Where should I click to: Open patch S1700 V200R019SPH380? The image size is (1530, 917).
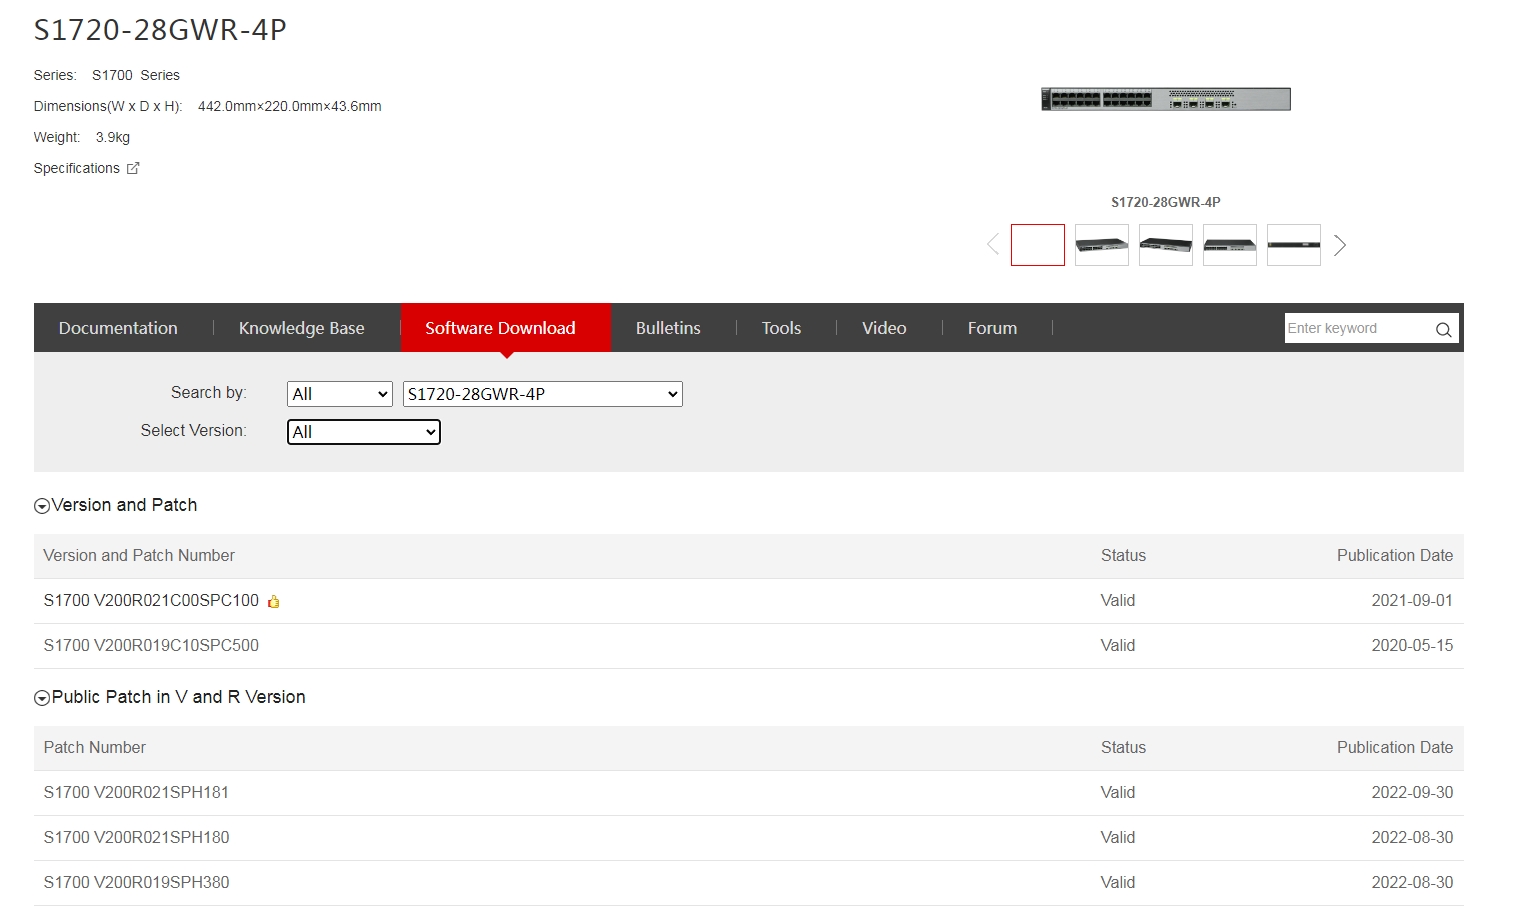(x=136, y=883)
